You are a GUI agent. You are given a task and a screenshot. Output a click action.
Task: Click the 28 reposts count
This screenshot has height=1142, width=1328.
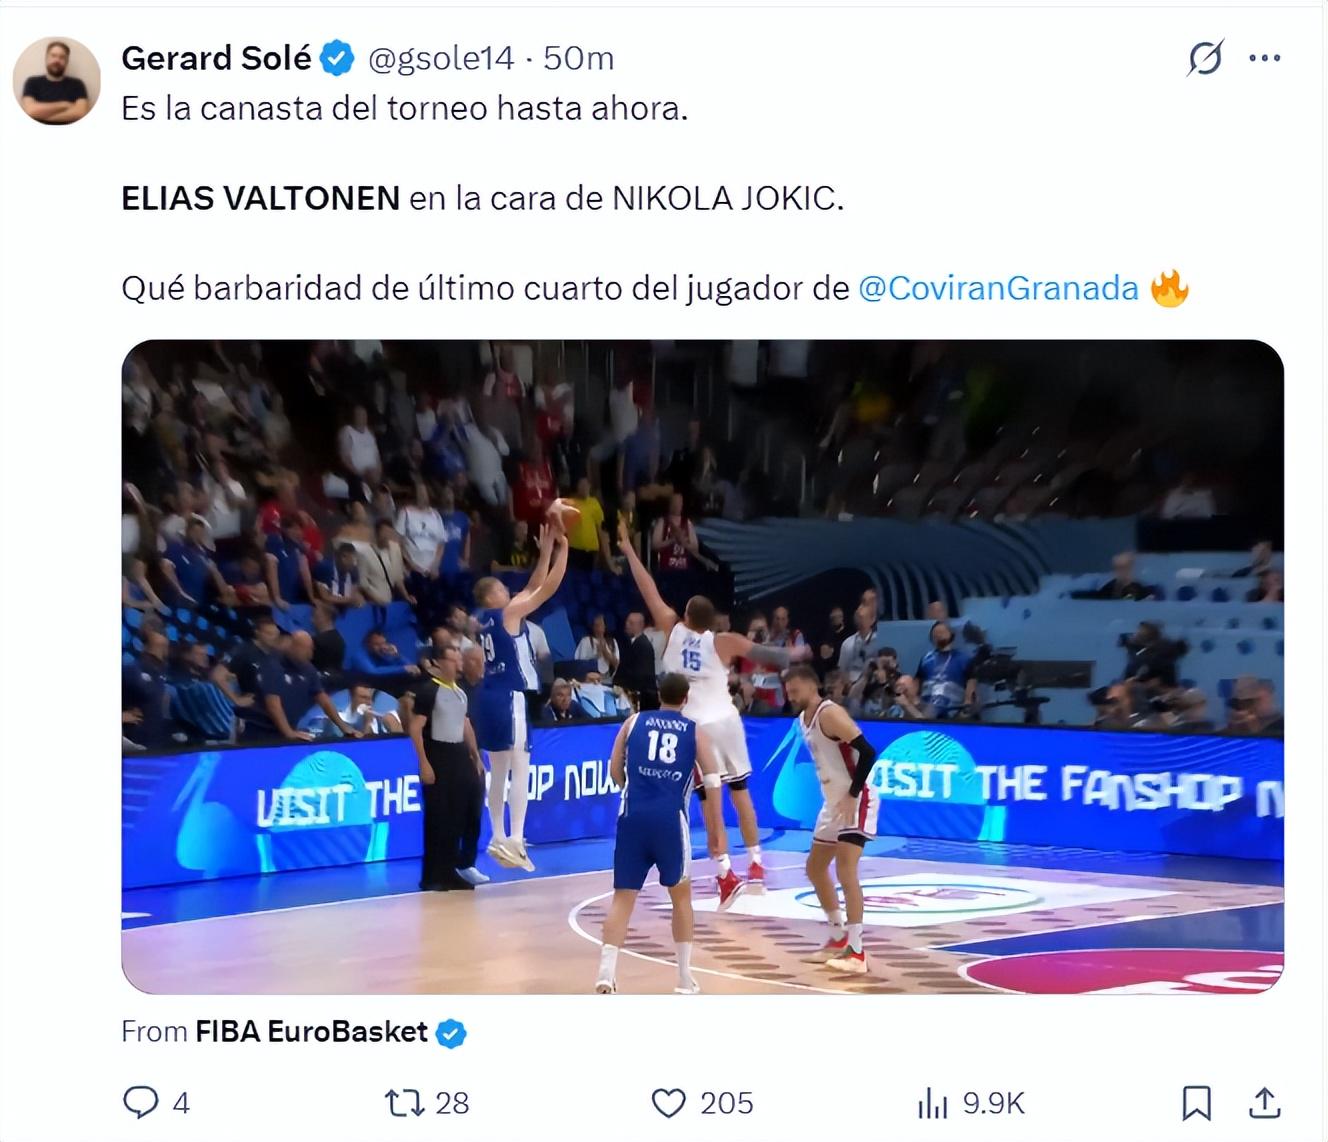tap(452, 1103)
